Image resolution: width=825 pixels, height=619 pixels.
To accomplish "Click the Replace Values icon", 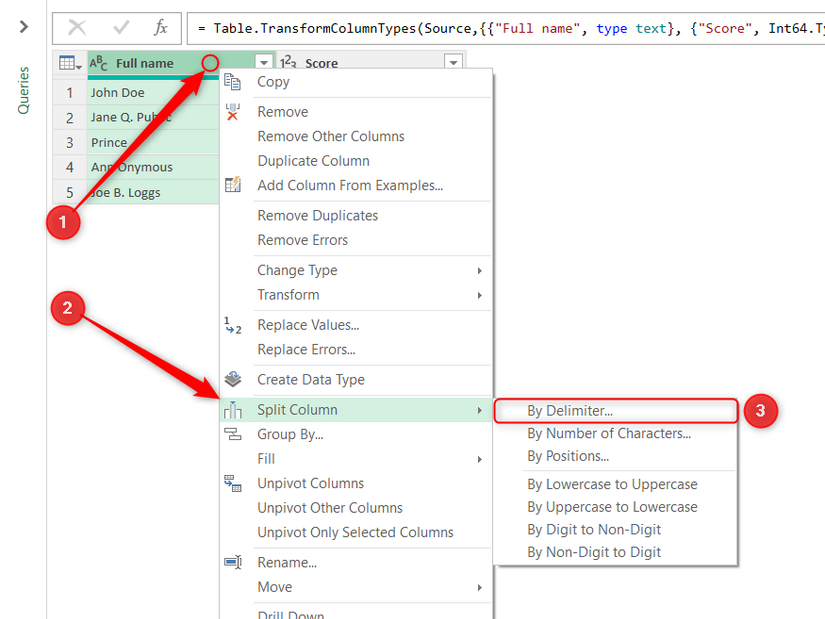I will (233, 325).
